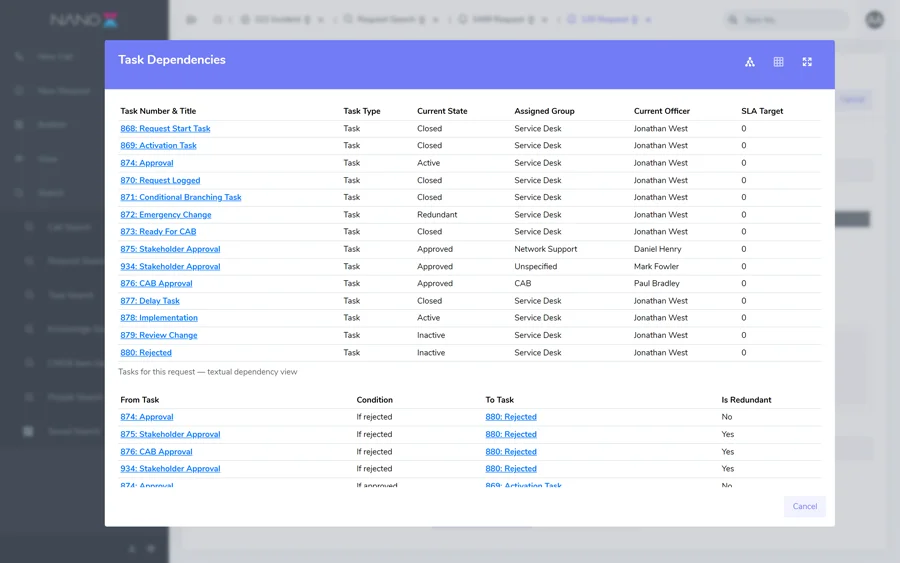Image resolution: width=900 pixels, height=563 pixels.
Task: Open 934: Stakeholder Approval in From Task column
Action: [170, 469]
